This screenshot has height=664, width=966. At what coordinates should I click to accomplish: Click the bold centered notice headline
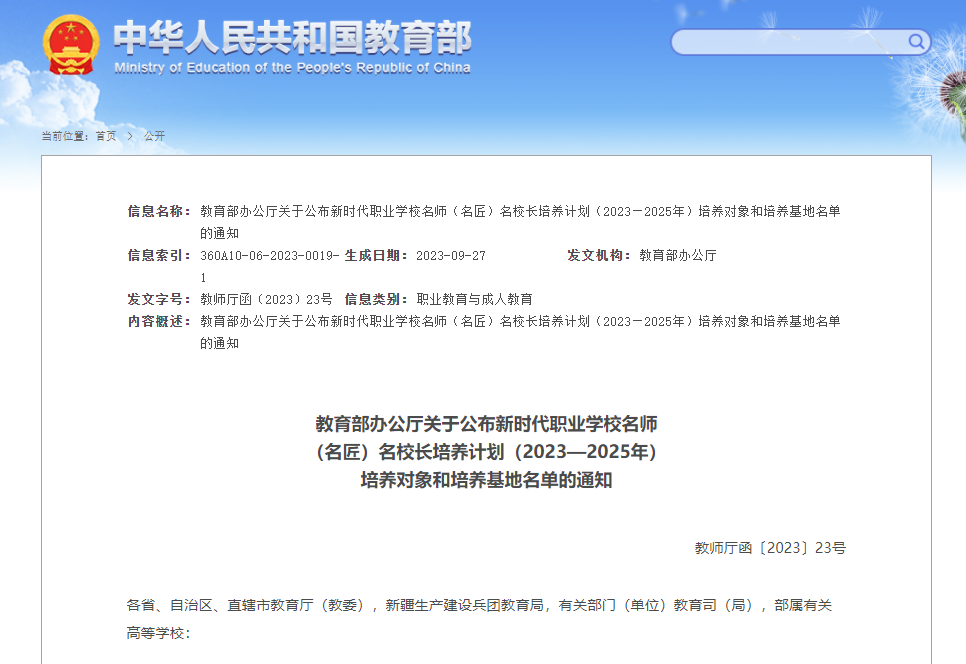[x=486, y=452]
